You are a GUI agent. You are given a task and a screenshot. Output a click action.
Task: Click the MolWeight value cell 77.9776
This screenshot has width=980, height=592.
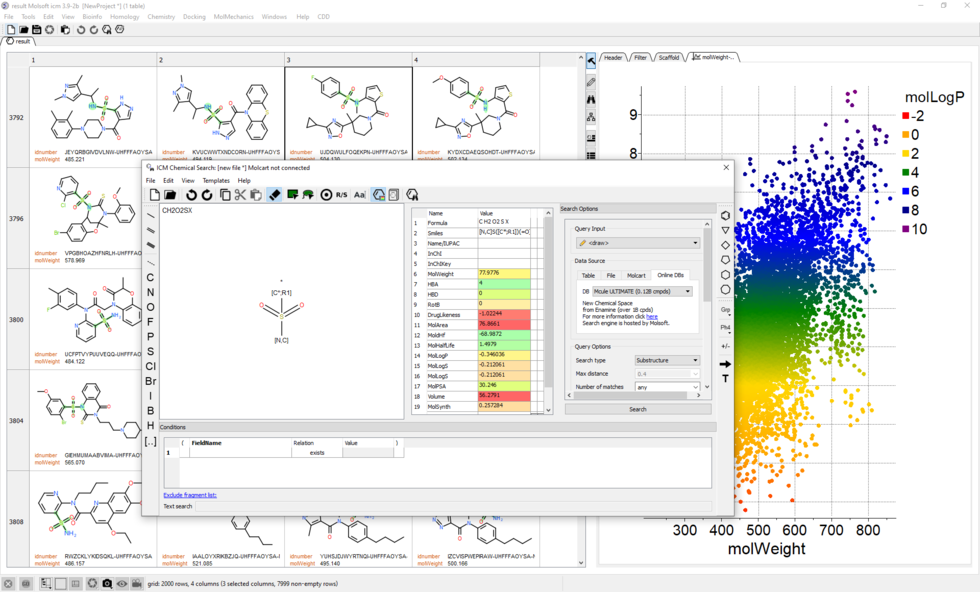[x=504, y=274]
